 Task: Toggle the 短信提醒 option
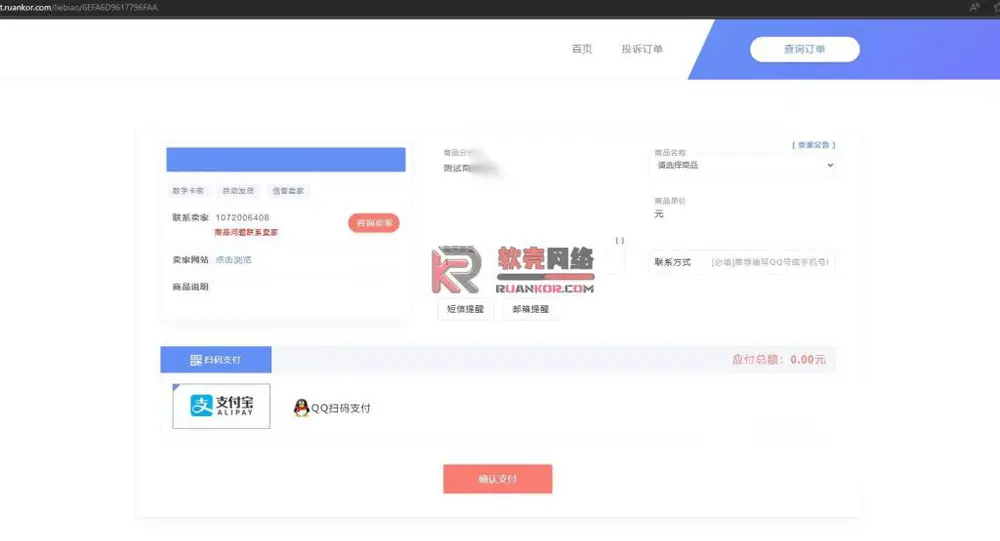pos(465,309)
